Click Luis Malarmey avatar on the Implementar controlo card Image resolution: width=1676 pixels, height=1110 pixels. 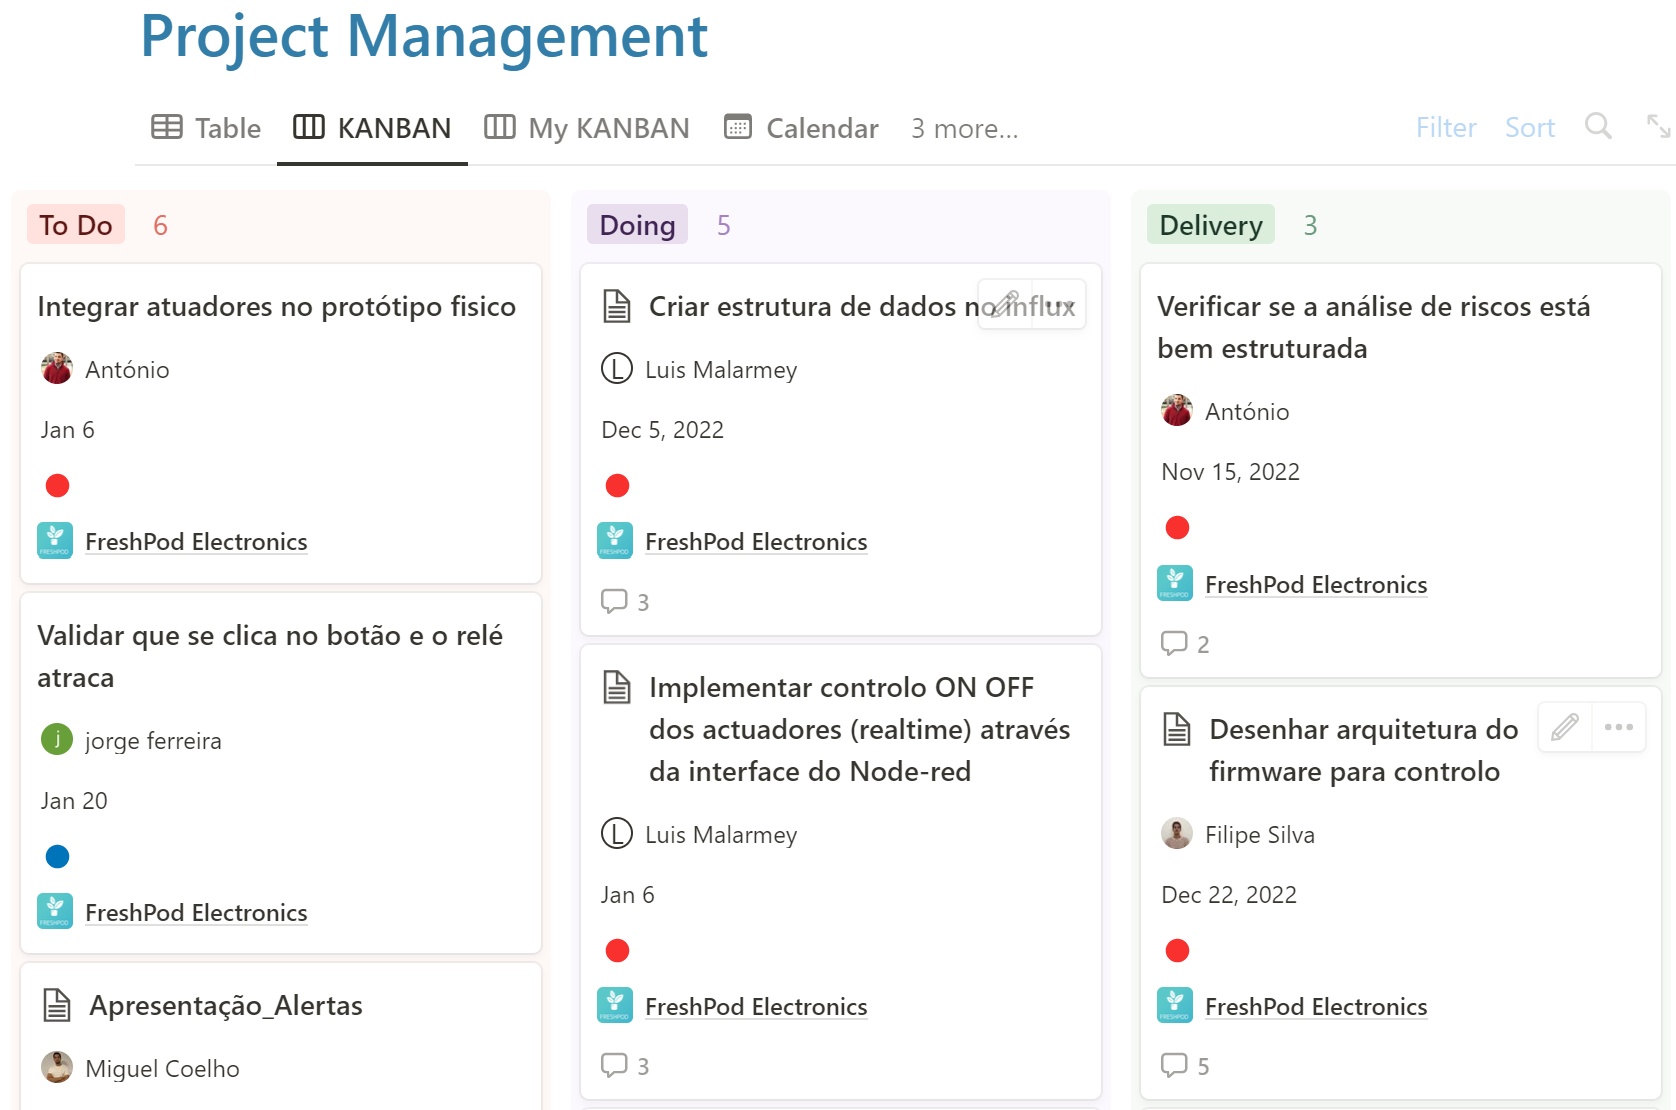pyautogui.click(x=617, y=833)
